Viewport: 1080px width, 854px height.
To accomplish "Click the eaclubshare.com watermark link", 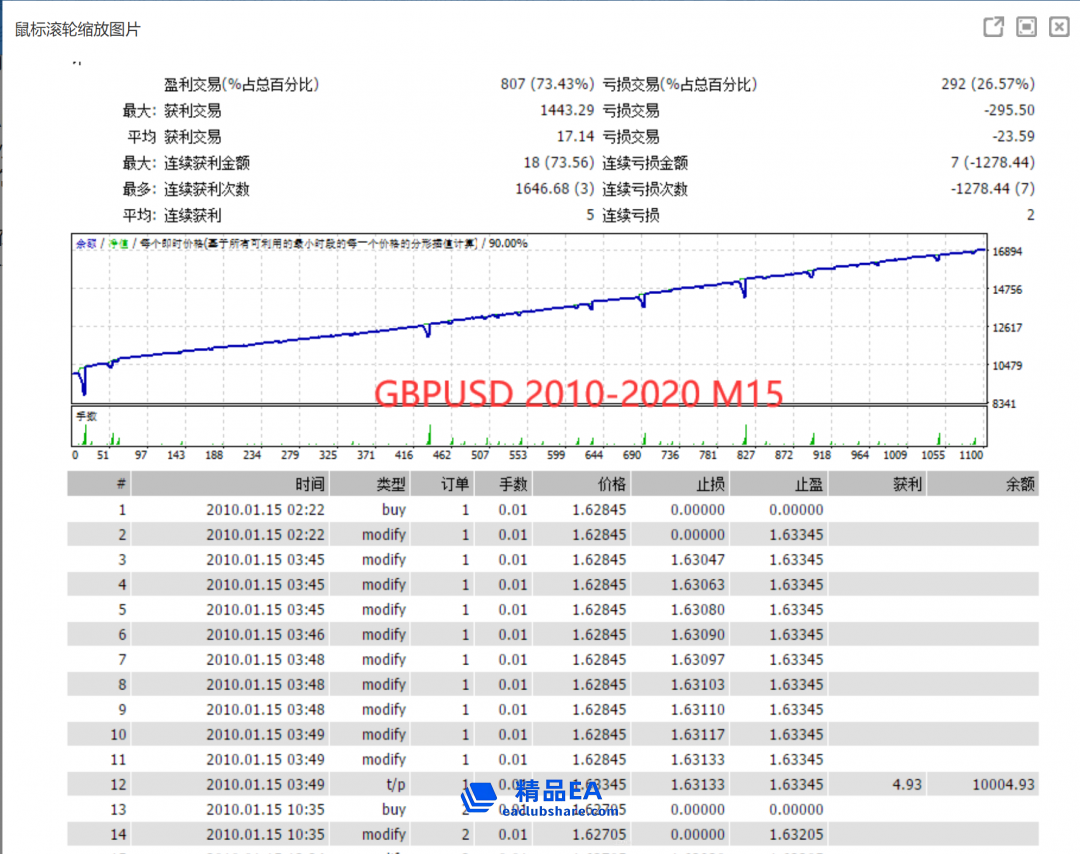I will coord(560,812).
